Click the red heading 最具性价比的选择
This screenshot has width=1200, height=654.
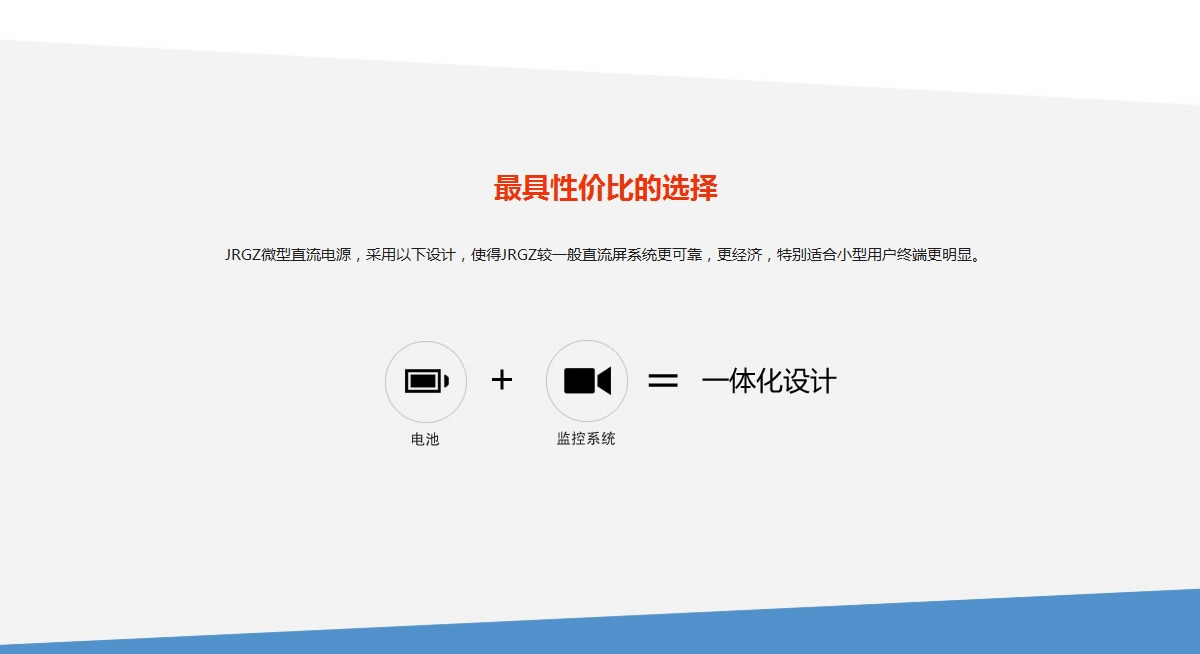(605, 188)
